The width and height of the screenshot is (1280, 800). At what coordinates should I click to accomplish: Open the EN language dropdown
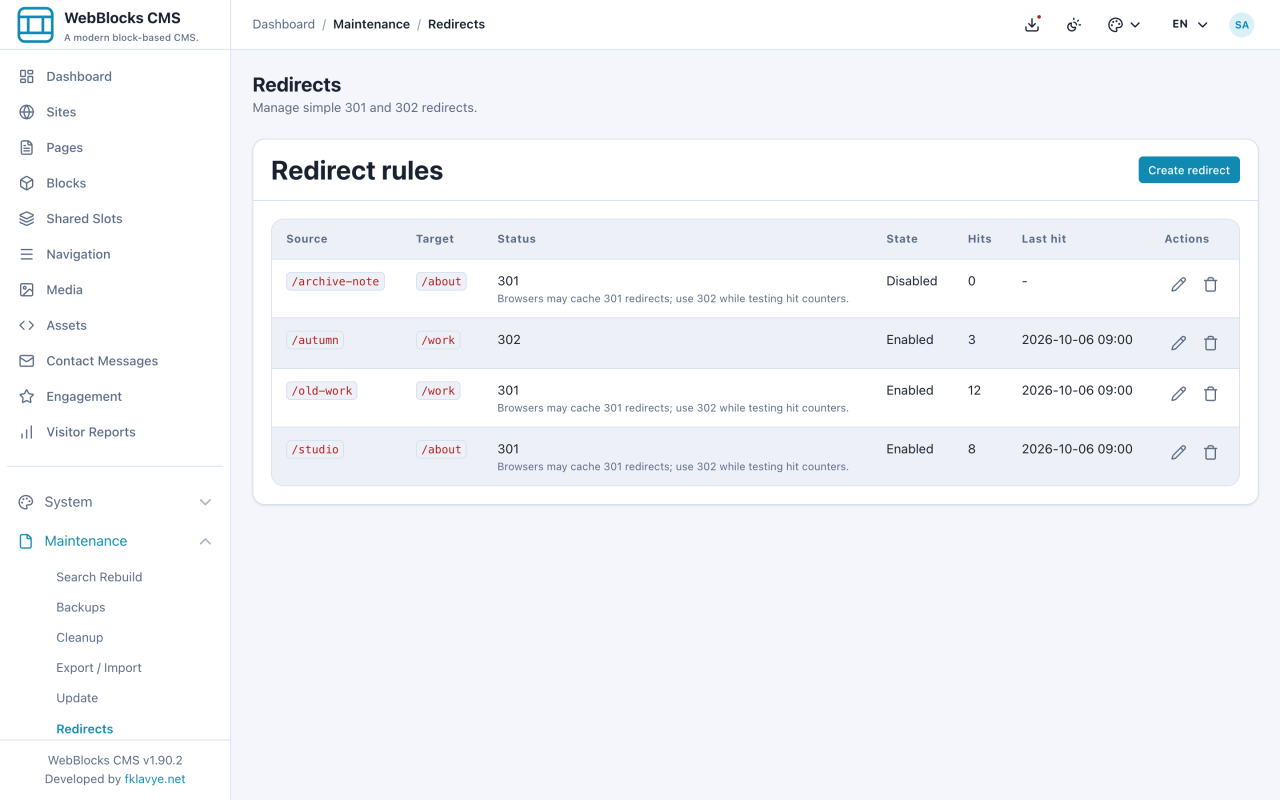(1190, 24)
